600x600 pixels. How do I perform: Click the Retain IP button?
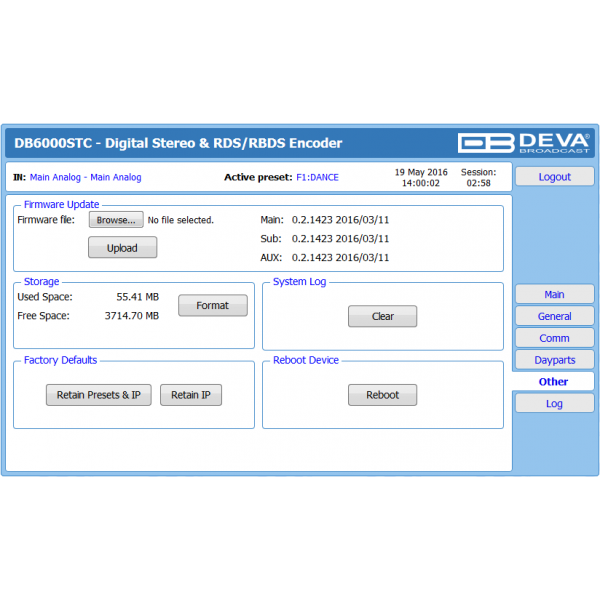coord(191,395)
